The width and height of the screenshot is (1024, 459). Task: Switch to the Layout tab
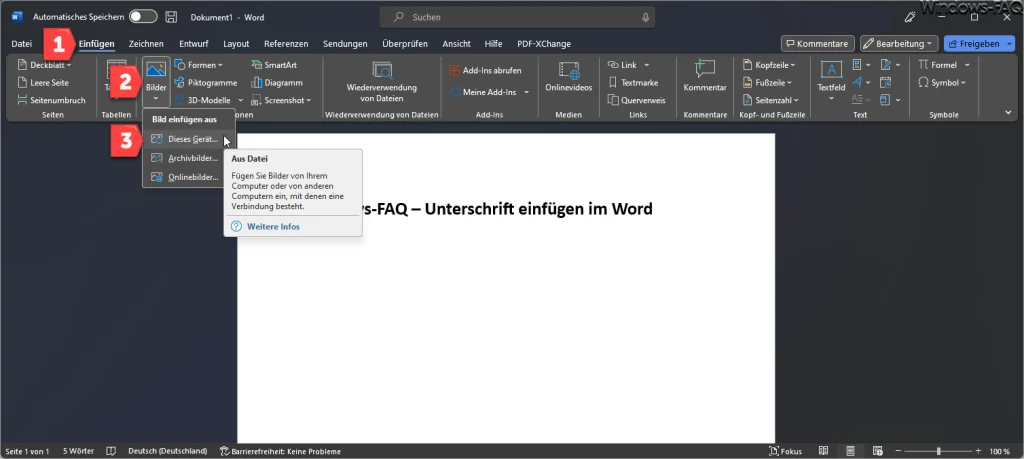tap(236, 44)
